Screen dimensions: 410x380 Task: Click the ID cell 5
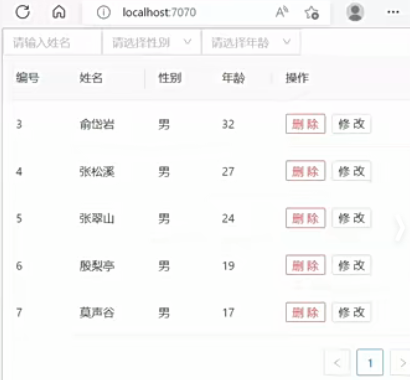click(19, 219)
